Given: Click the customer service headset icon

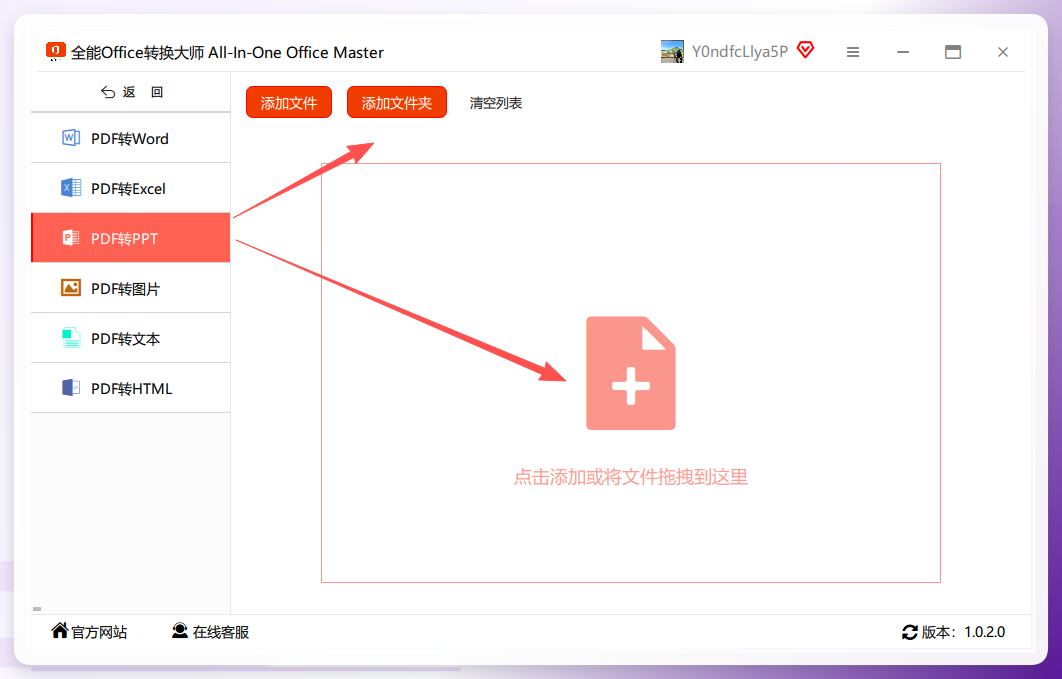Looking at the screenshot, I should pyautogui.click(x=179, y=630).
